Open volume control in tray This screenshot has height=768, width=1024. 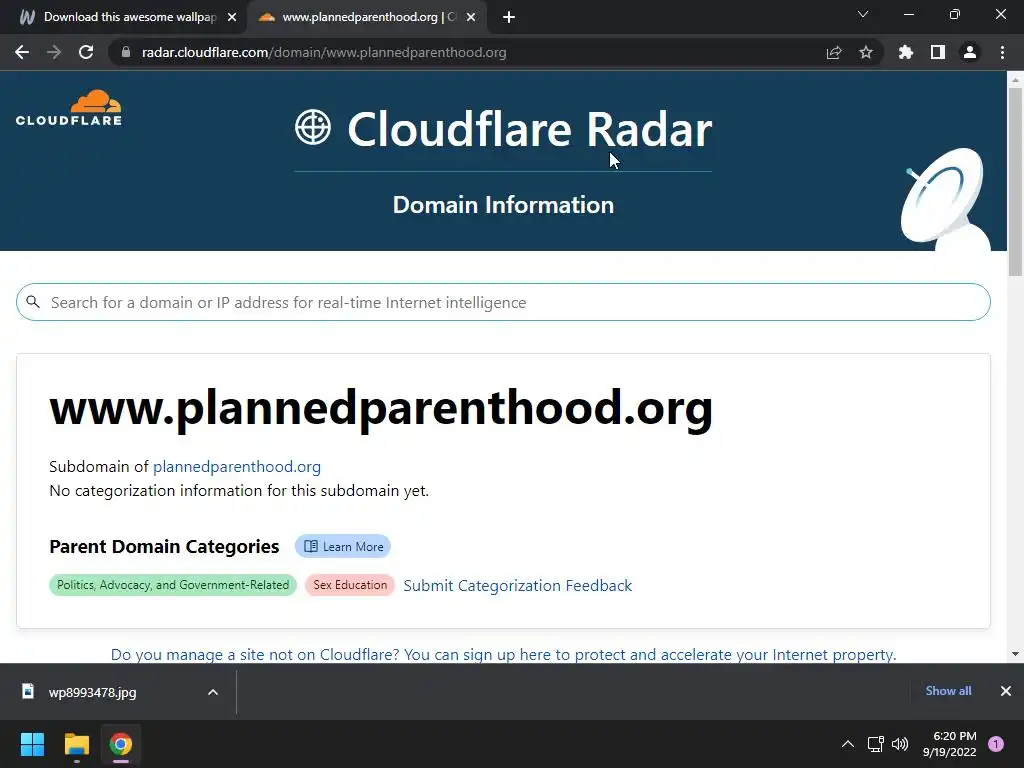(x=900, y=744)
